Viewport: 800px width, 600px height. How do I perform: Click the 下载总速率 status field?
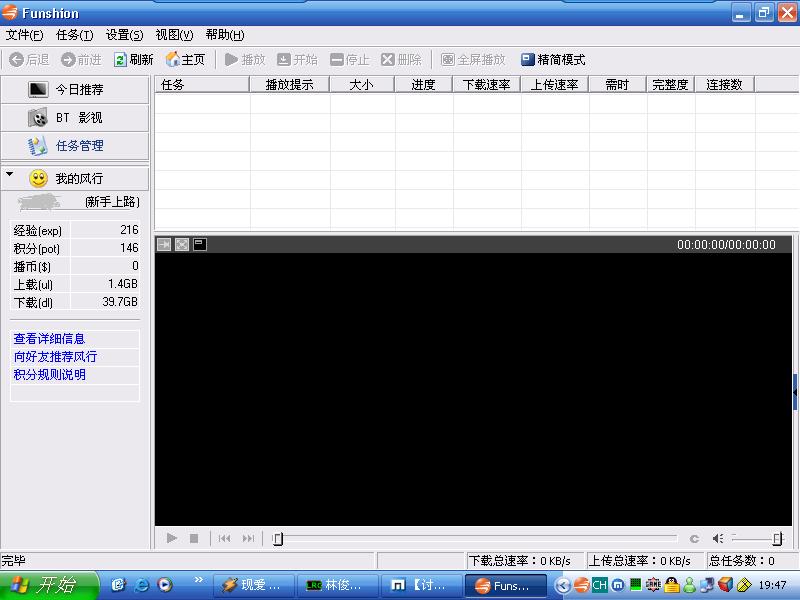point(524,561)
